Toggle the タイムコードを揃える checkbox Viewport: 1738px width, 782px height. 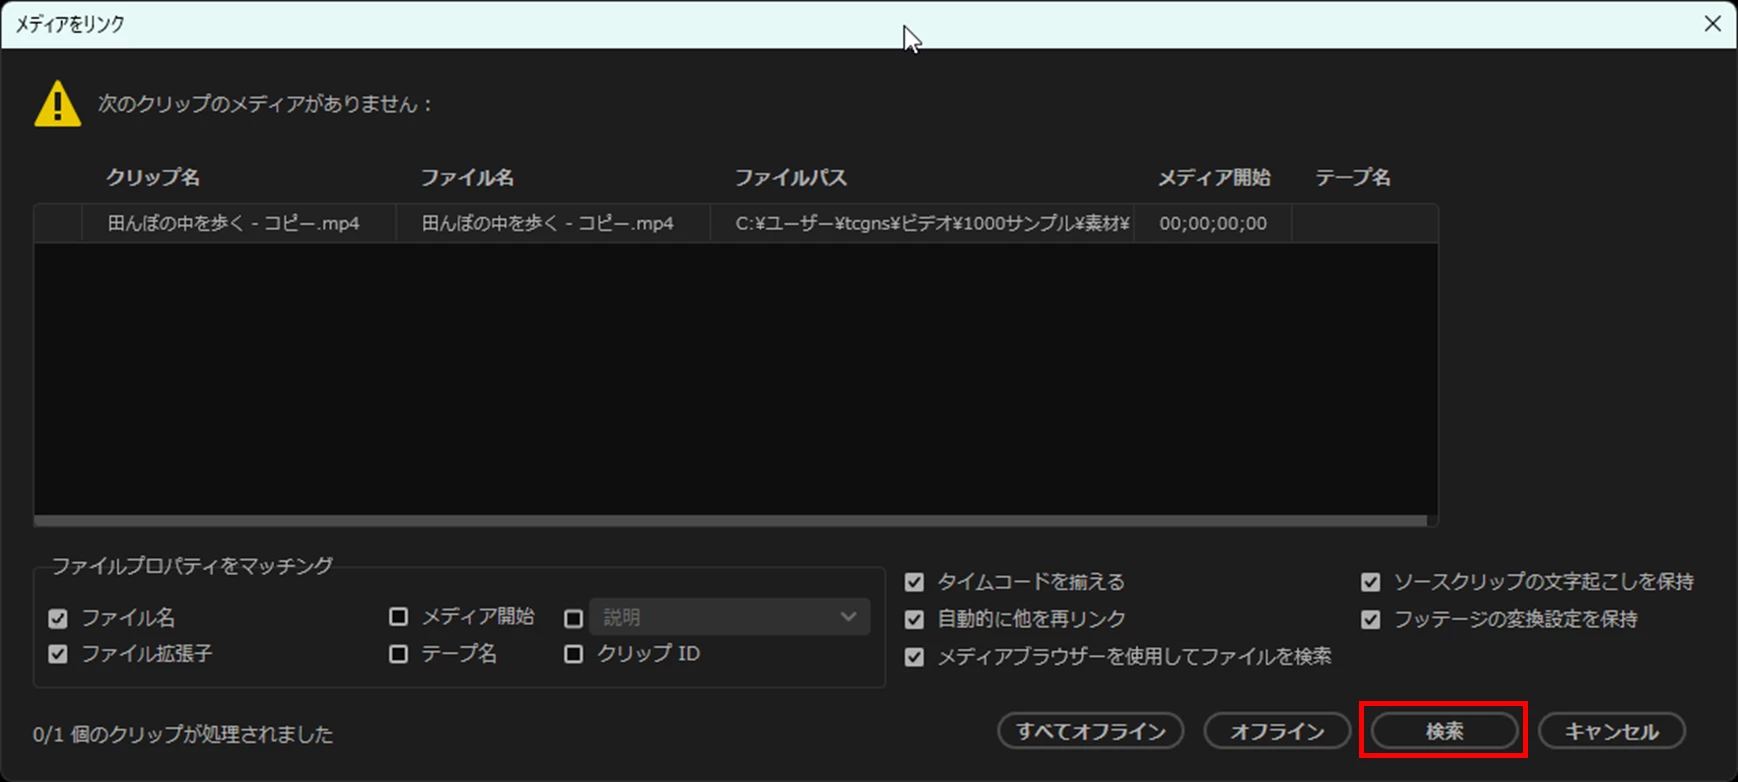tap(914, 582)
